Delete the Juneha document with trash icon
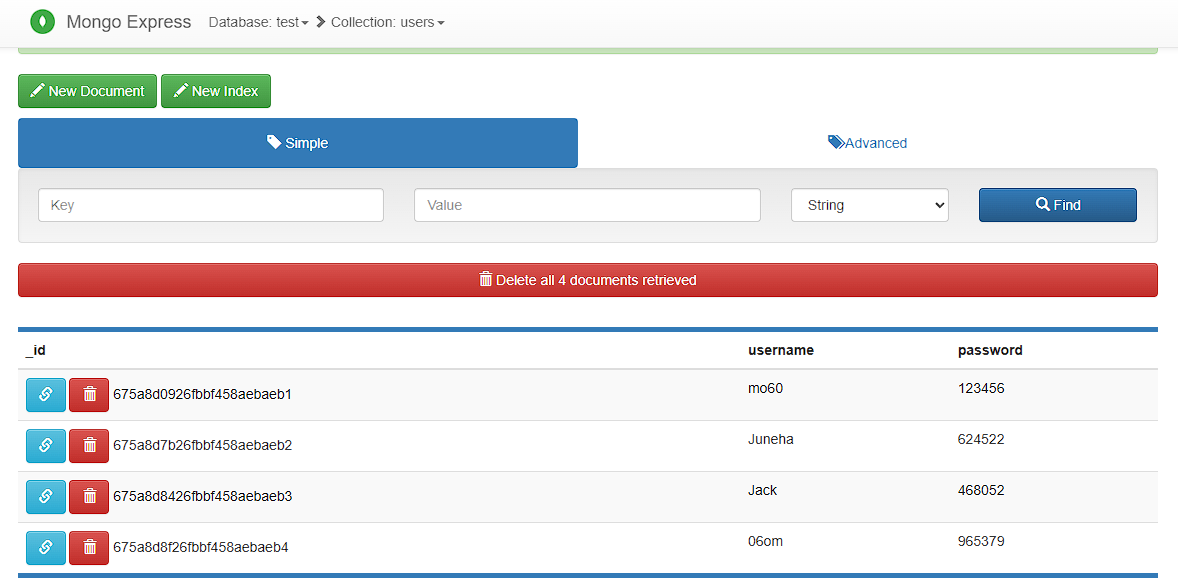The height and width of the screenshot is (582, 1178). [x=89, y=445]
